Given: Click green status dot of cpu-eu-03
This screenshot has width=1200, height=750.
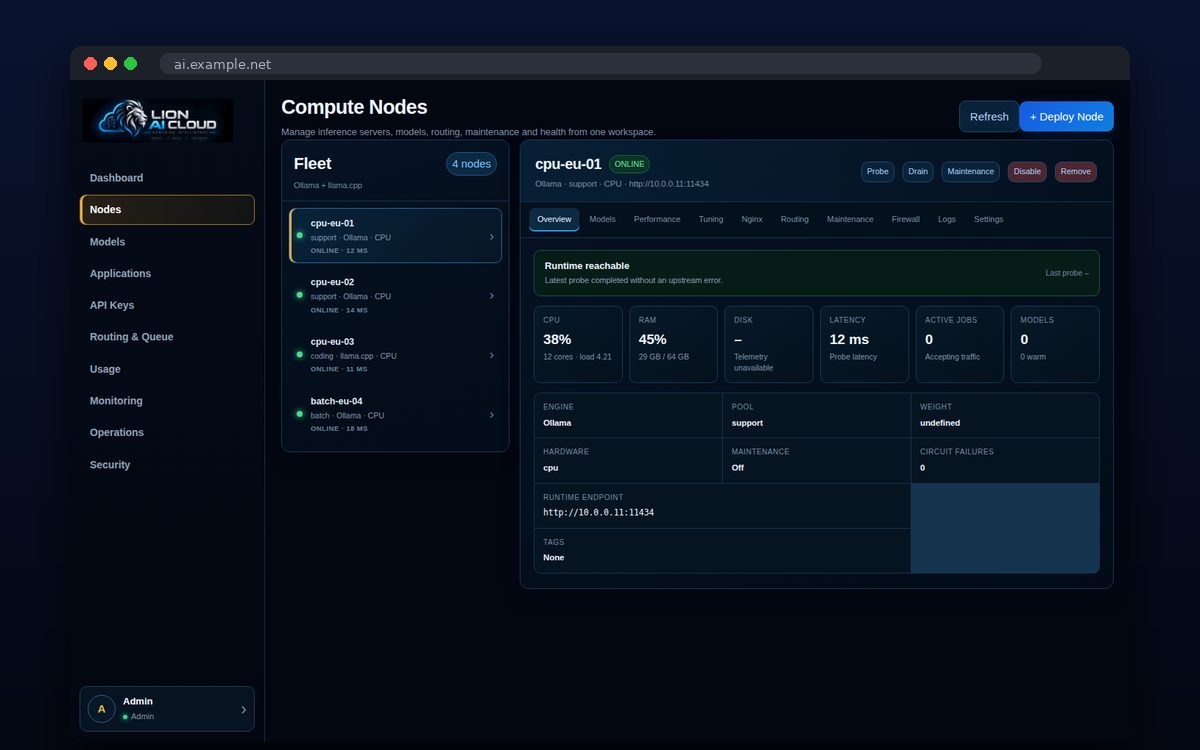Looking at the screenshot, I should point(299,355).
